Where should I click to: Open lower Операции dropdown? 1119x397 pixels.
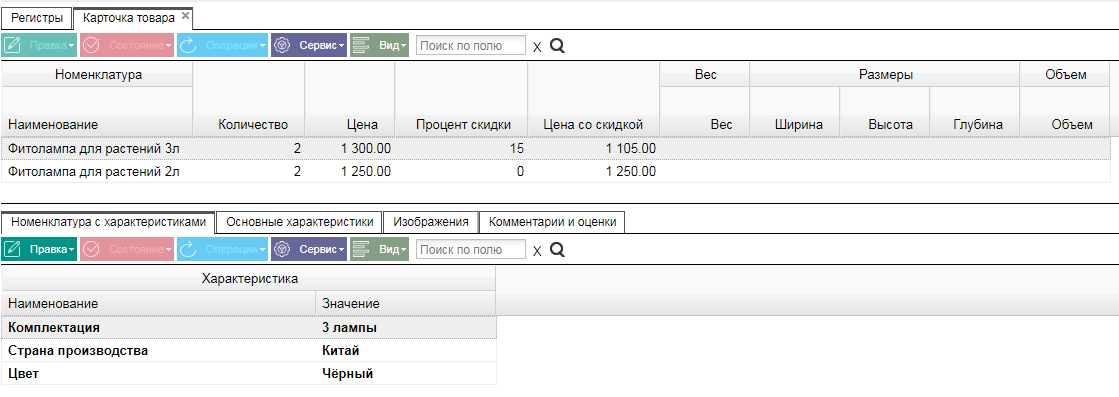pos(223,249)
